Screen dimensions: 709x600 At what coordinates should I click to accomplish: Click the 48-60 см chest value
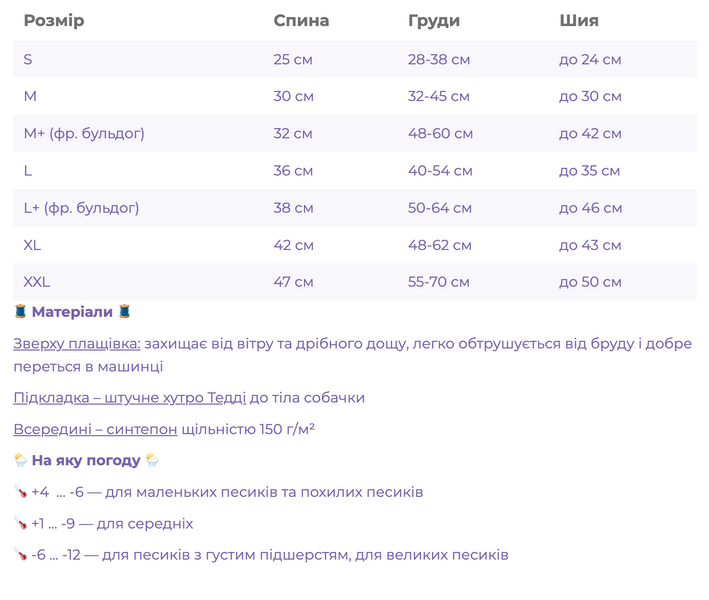[x=440, y=133]
